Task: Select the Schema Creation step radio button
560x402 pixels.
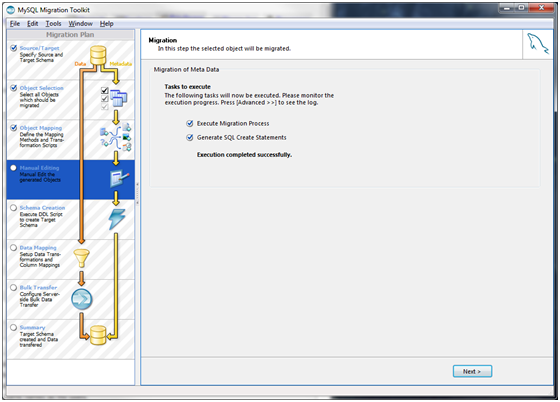Action: pos(14,207)
